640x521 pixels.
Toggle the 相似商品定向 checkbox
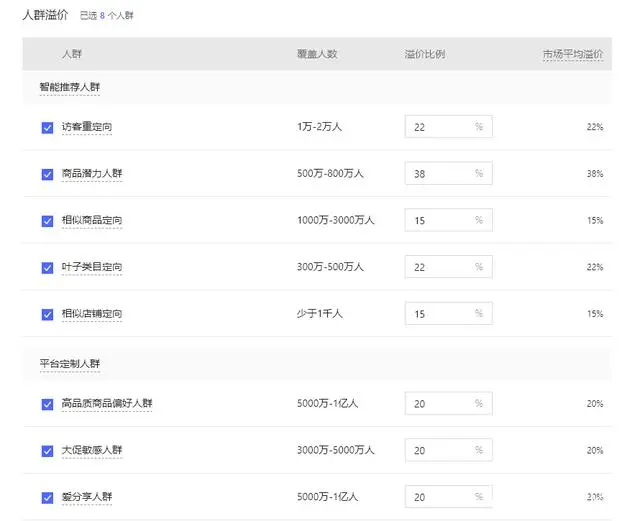click(47, 221)
